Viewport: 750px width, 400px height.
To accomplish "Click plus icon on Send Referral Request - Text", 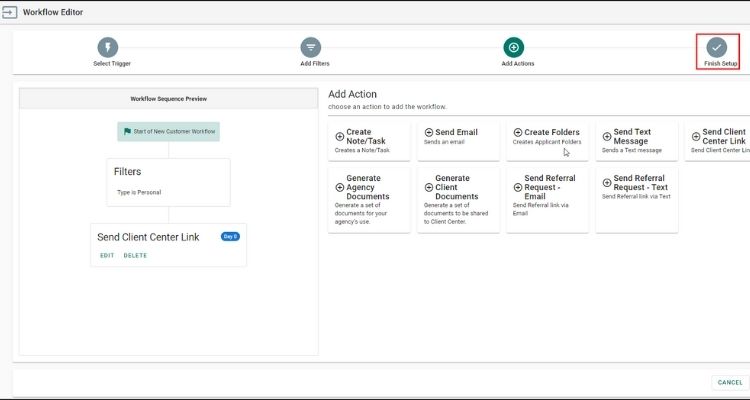I will pyautogui.click(x=607, y=183).
